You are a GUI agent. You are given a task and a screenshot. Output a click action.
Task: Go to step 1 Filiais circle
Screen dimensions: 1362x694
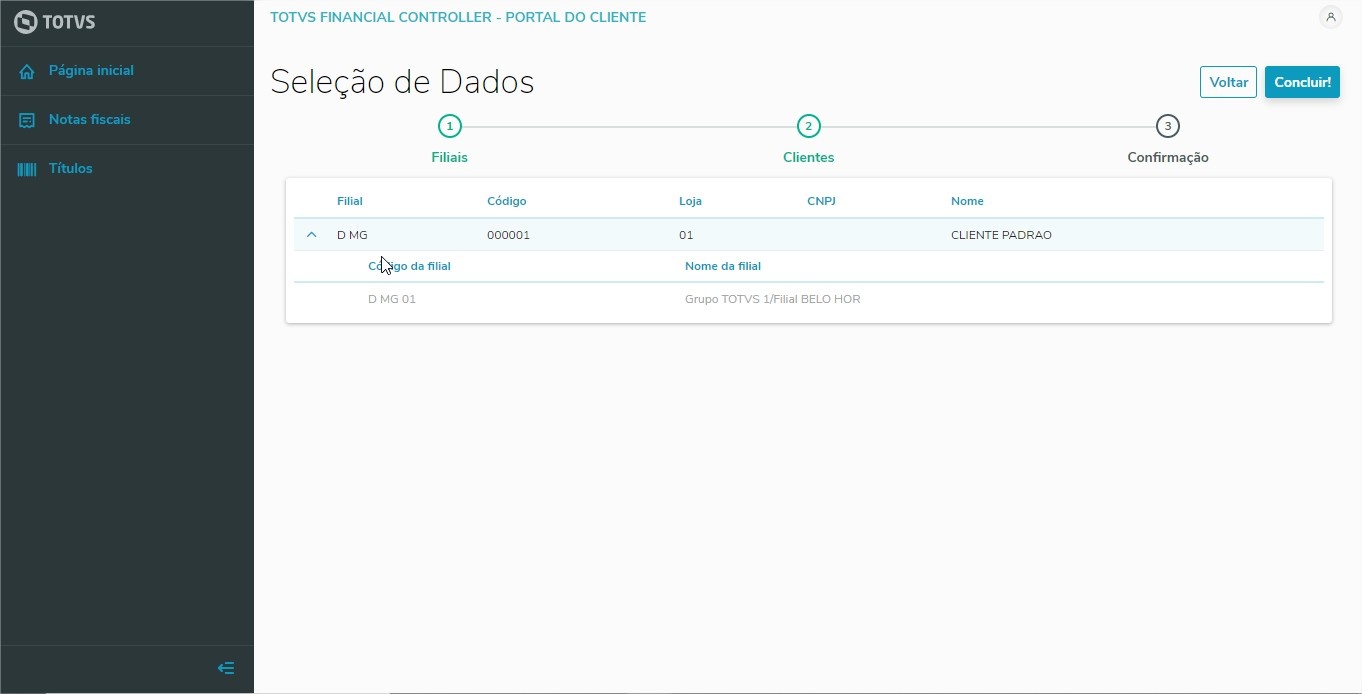coord(450,126)
